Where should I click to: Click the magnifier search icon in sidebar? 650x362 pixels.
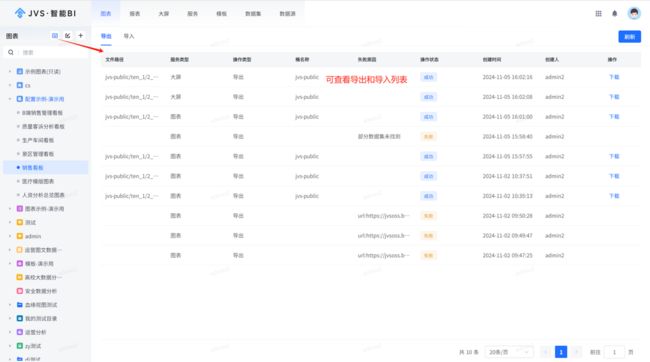[11, 52]
